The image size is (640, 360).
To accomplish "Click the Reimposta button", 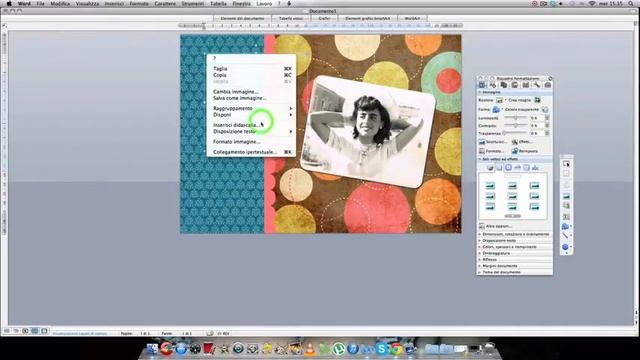I will click(525, 151).
